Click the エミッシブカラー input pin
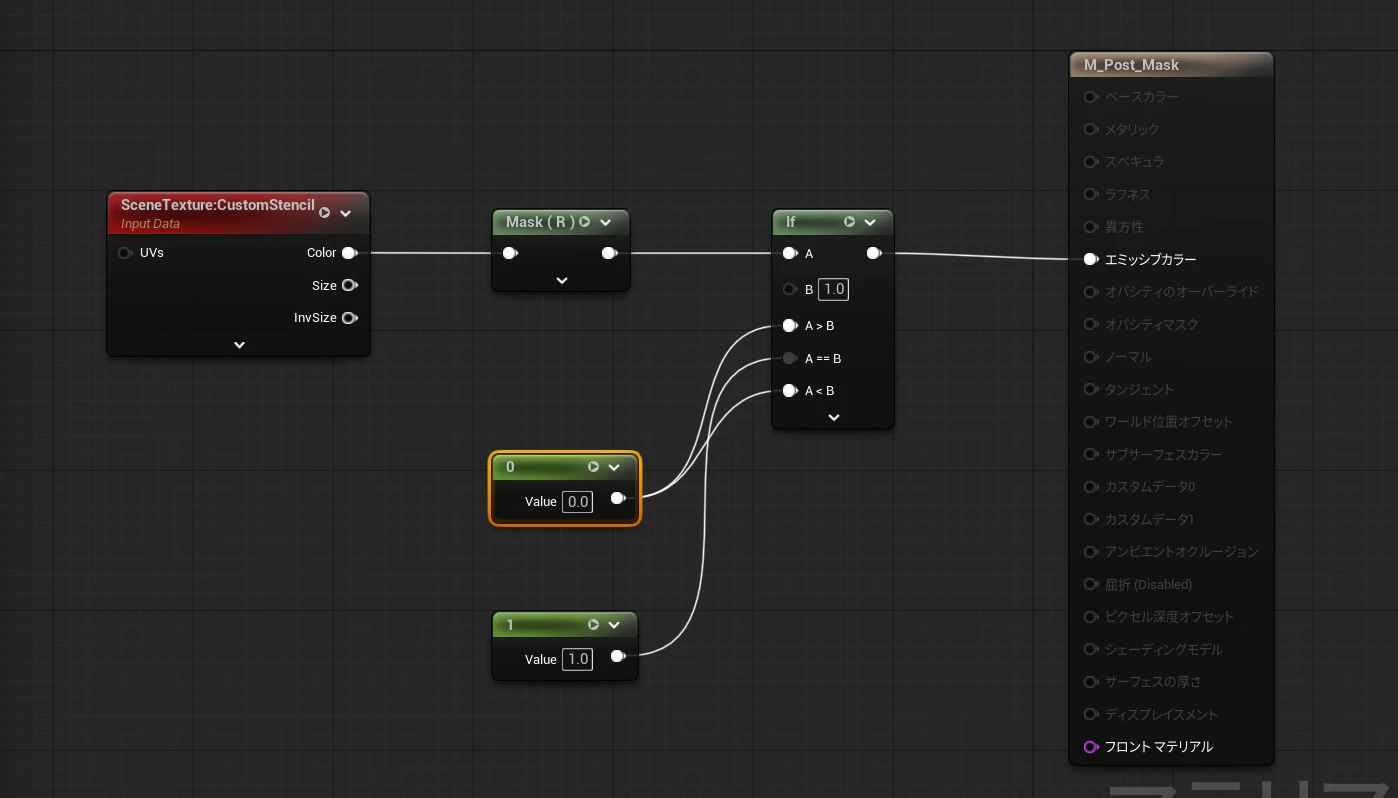Image resolution: width=1398 pixels, height=798 pixels. pyautogui.click(x=1090, y=259)
